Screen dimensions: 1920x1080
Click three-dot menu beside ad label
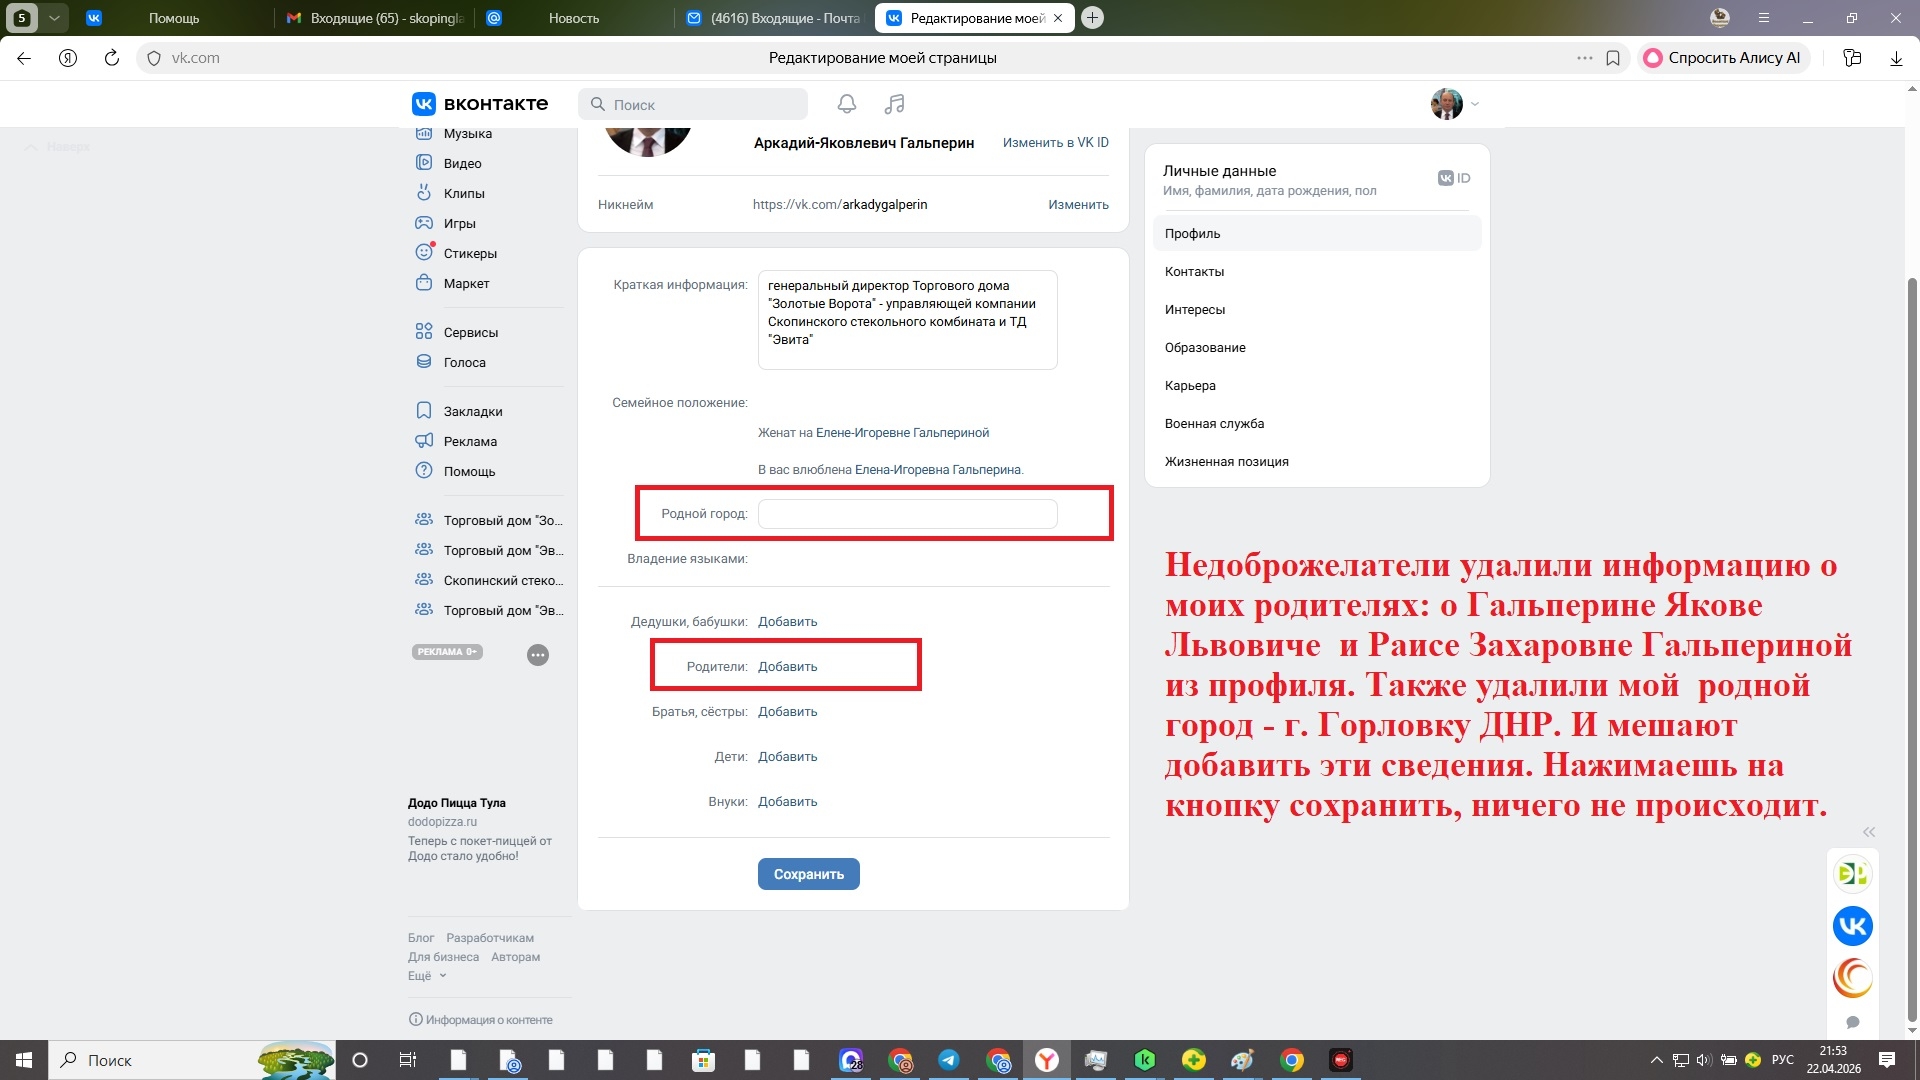[538, 655]
